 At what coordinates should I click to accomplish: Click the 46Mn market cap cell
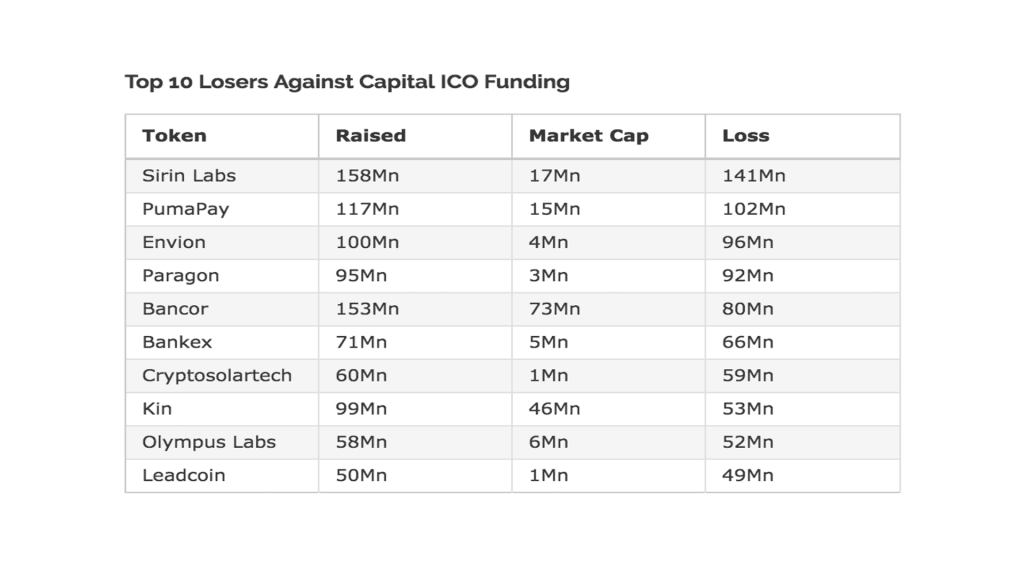point(554,408)
